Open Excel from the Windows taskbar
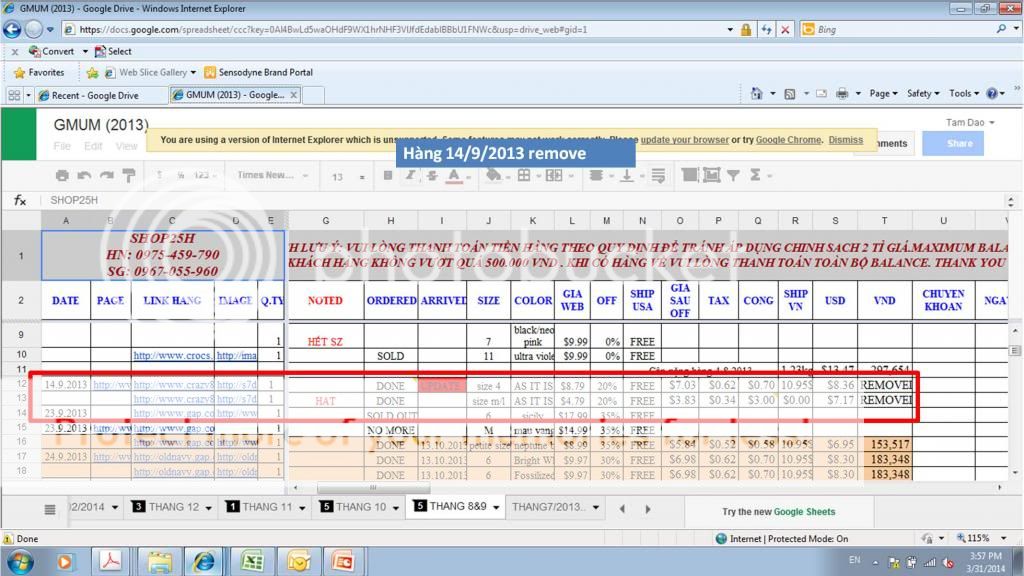The image size is (1024, 576). click(x=252, y=561)
